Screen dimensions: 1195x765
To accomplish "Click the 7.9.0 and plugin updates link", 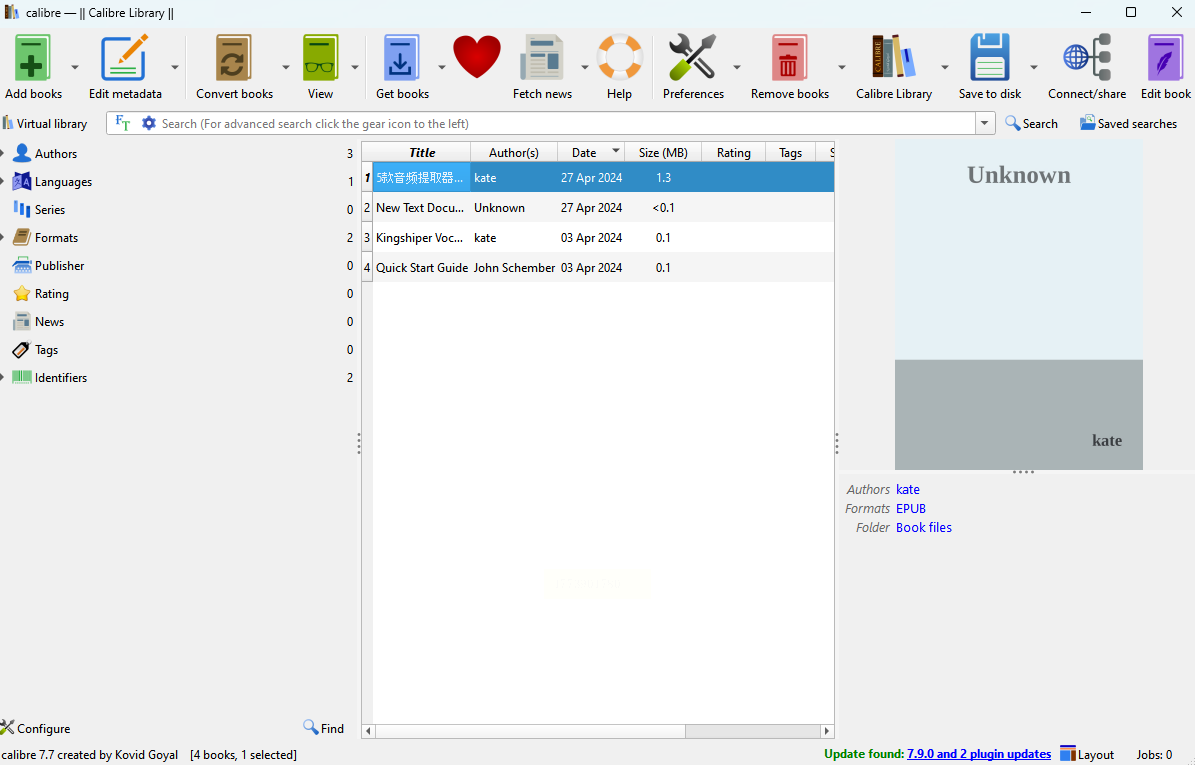I will click(x=979, y=754).
